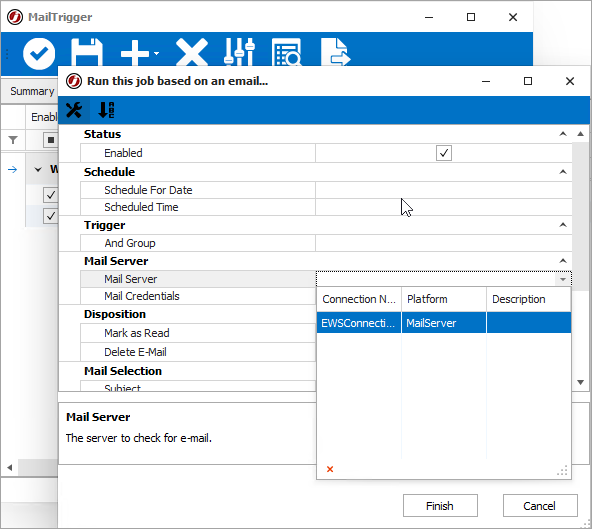Screen dimensions: 592x529
Task: Collapse the Trigger section chevron
Action: click(x=563, y=225)
